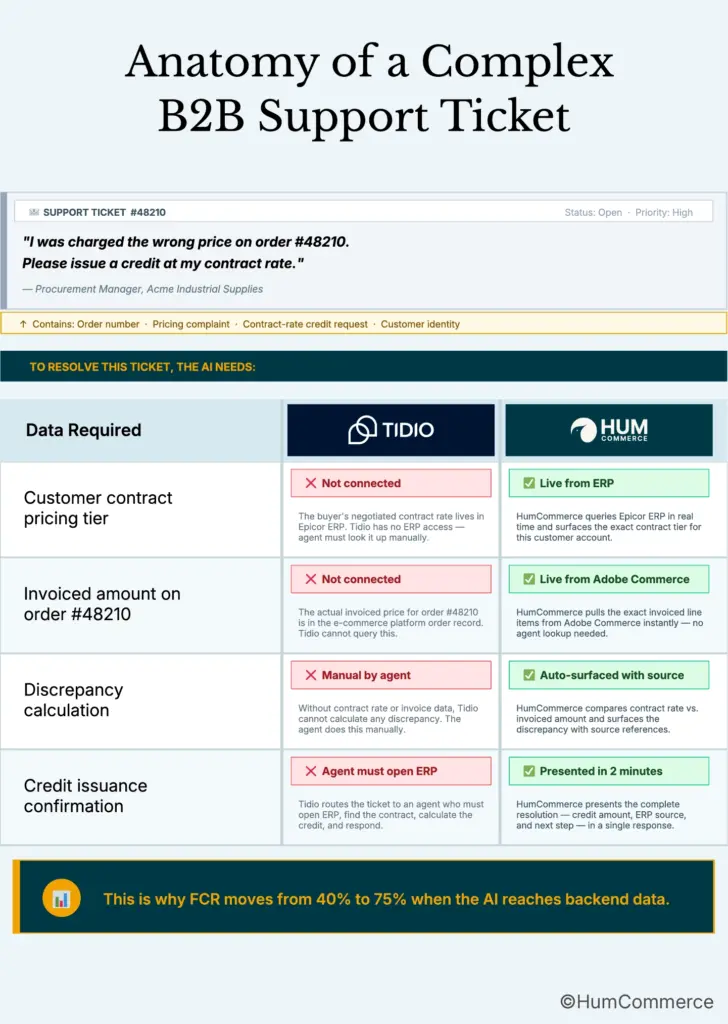Click 'Discrepancy calculation' row label
Image resolution: width=728 pixels, height=1024 pixels.
(73, 700)
